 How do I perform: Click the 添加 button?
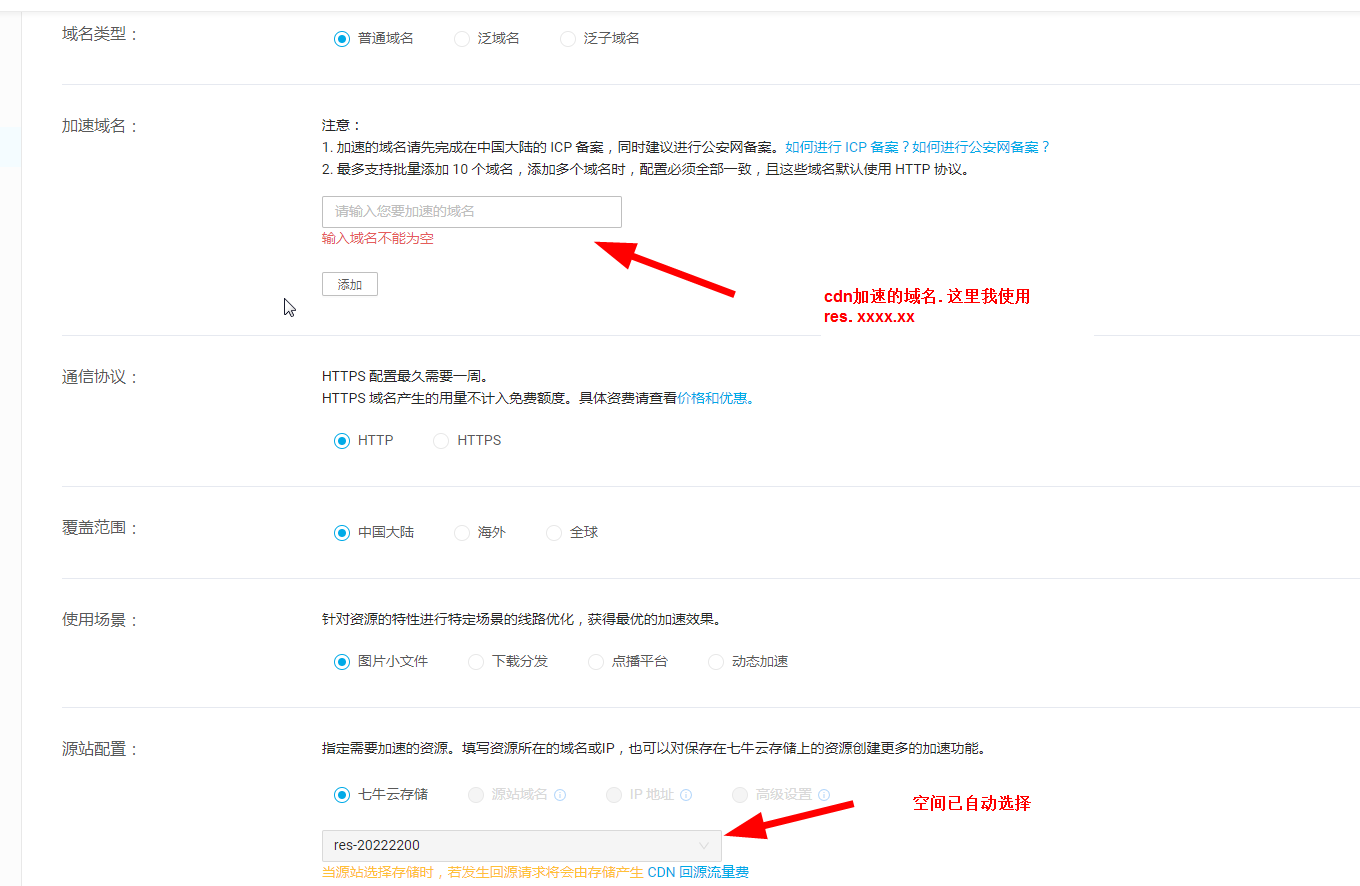click(349, 285)
